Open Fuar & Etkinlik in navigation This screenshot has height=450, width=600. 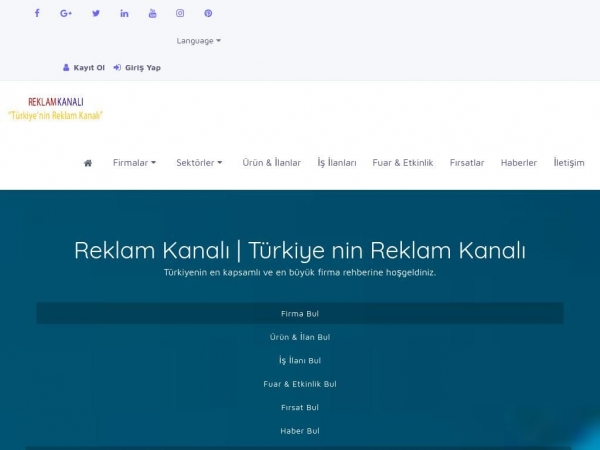(x=403, y=163)
